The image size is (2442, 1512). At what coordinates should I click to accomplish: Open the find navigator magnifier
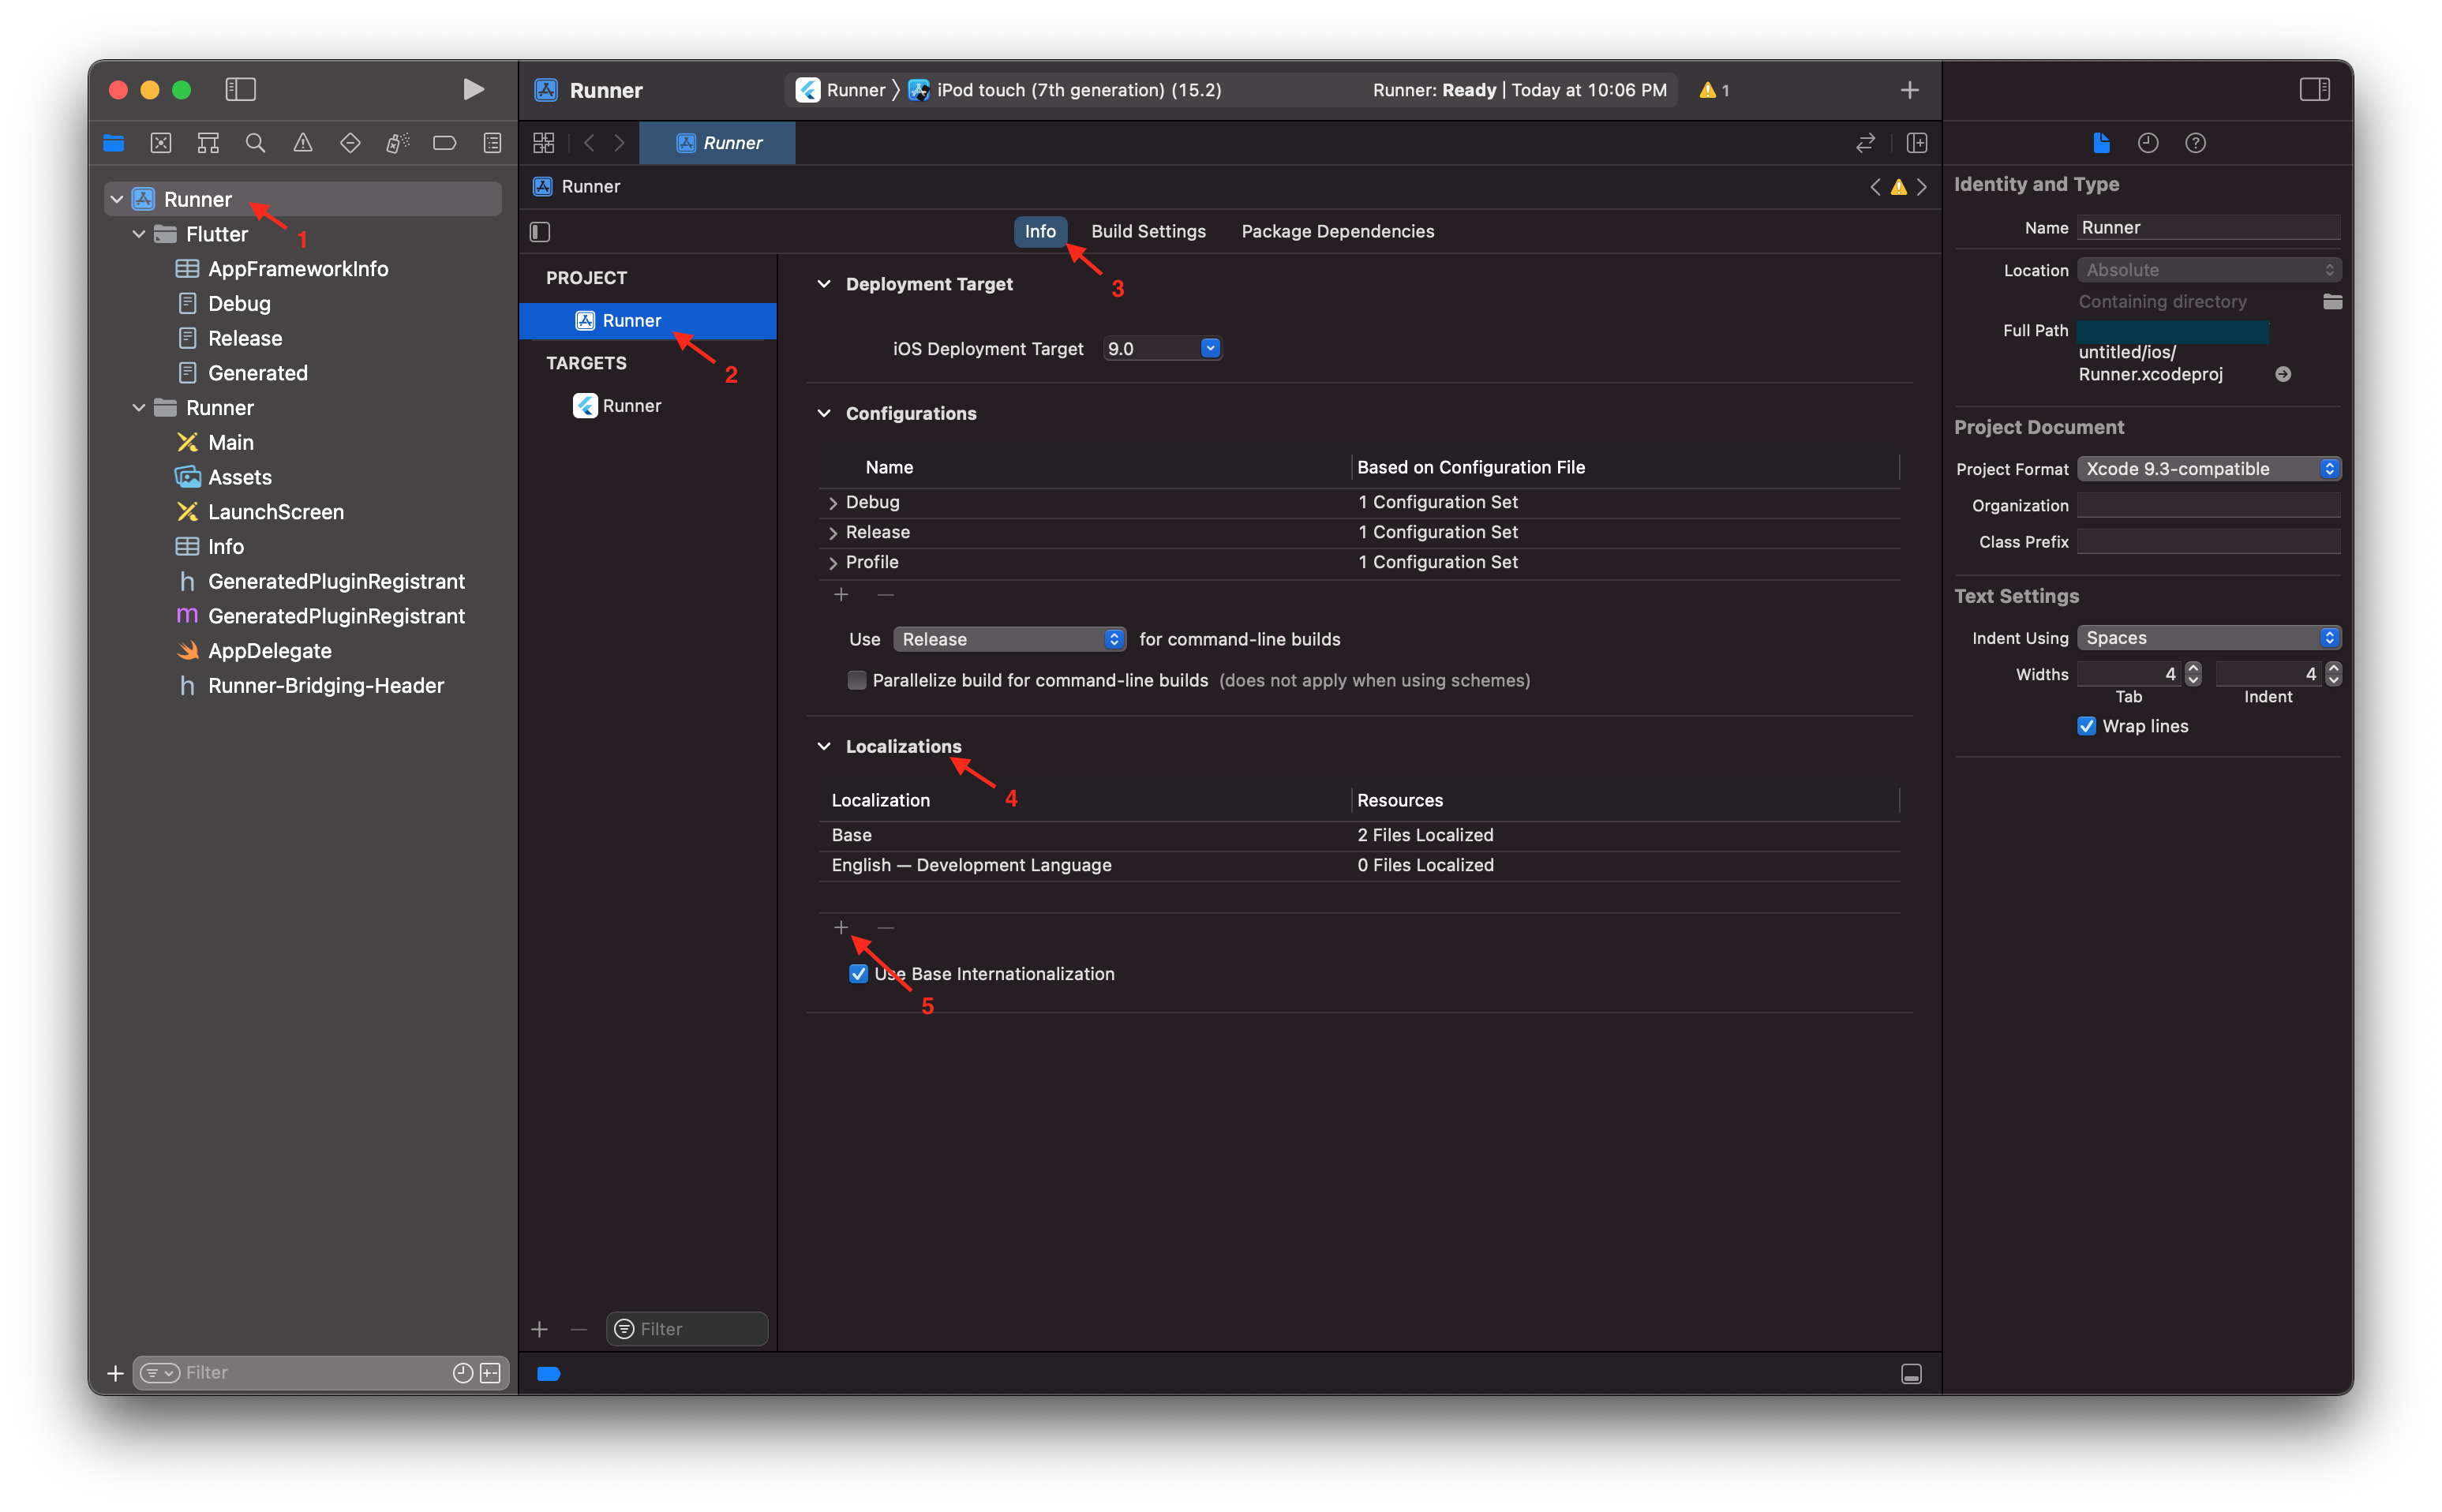click(255, 143)
